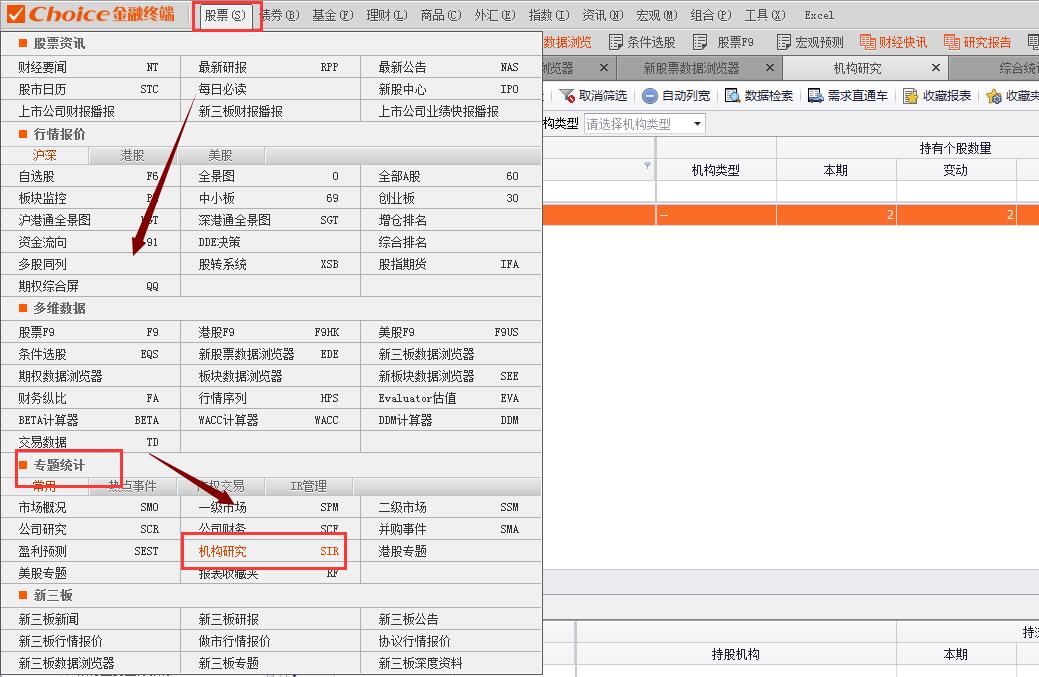Open the 股票(S) menu
Image resolution: width=1039 pixels, height=677 pixels.
point(224,15)
